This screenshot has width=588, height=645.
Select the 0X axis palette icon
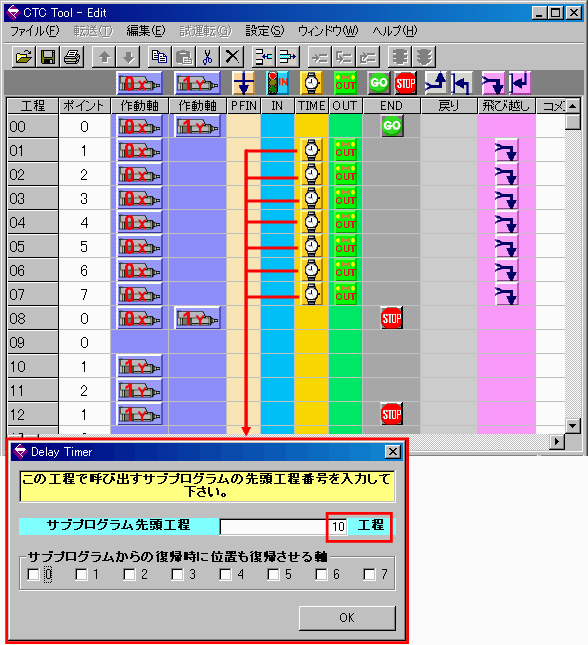[x=139, y=84]
